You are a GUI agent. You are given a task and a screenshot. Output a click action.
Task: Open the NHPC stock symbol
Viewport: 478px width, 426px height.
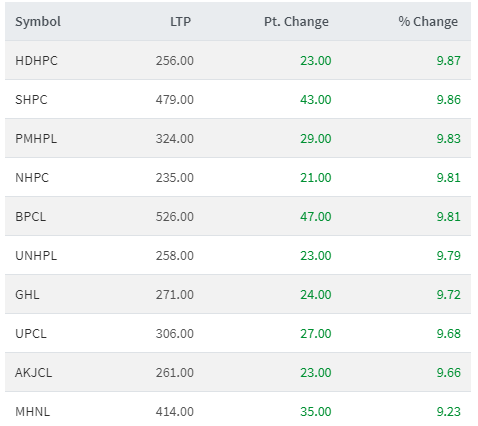32,178
